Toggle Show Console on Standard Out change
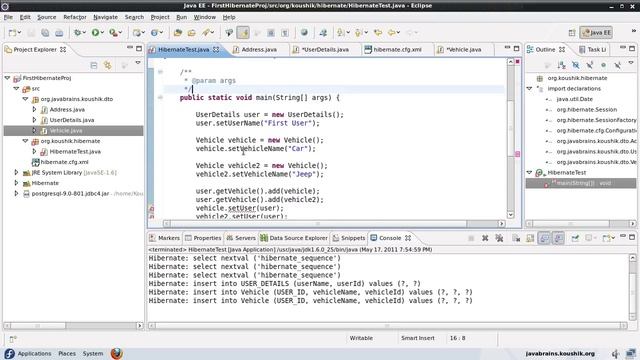This screenshot has height=360, width=640. (544, 238)
